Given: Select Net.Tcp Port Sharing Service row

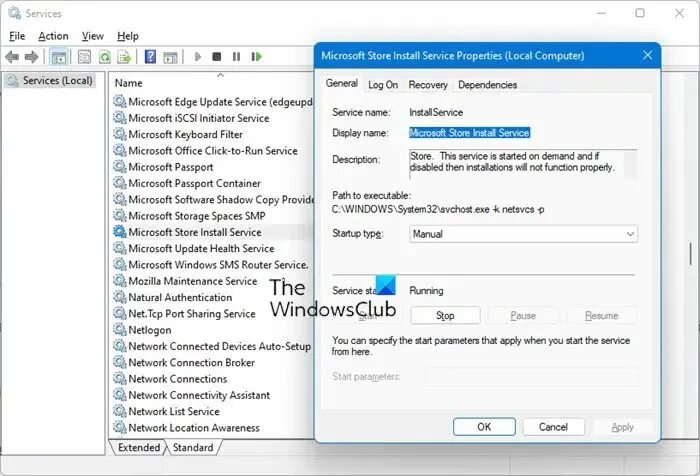Looking at the screenshot, I should [192, 313].
